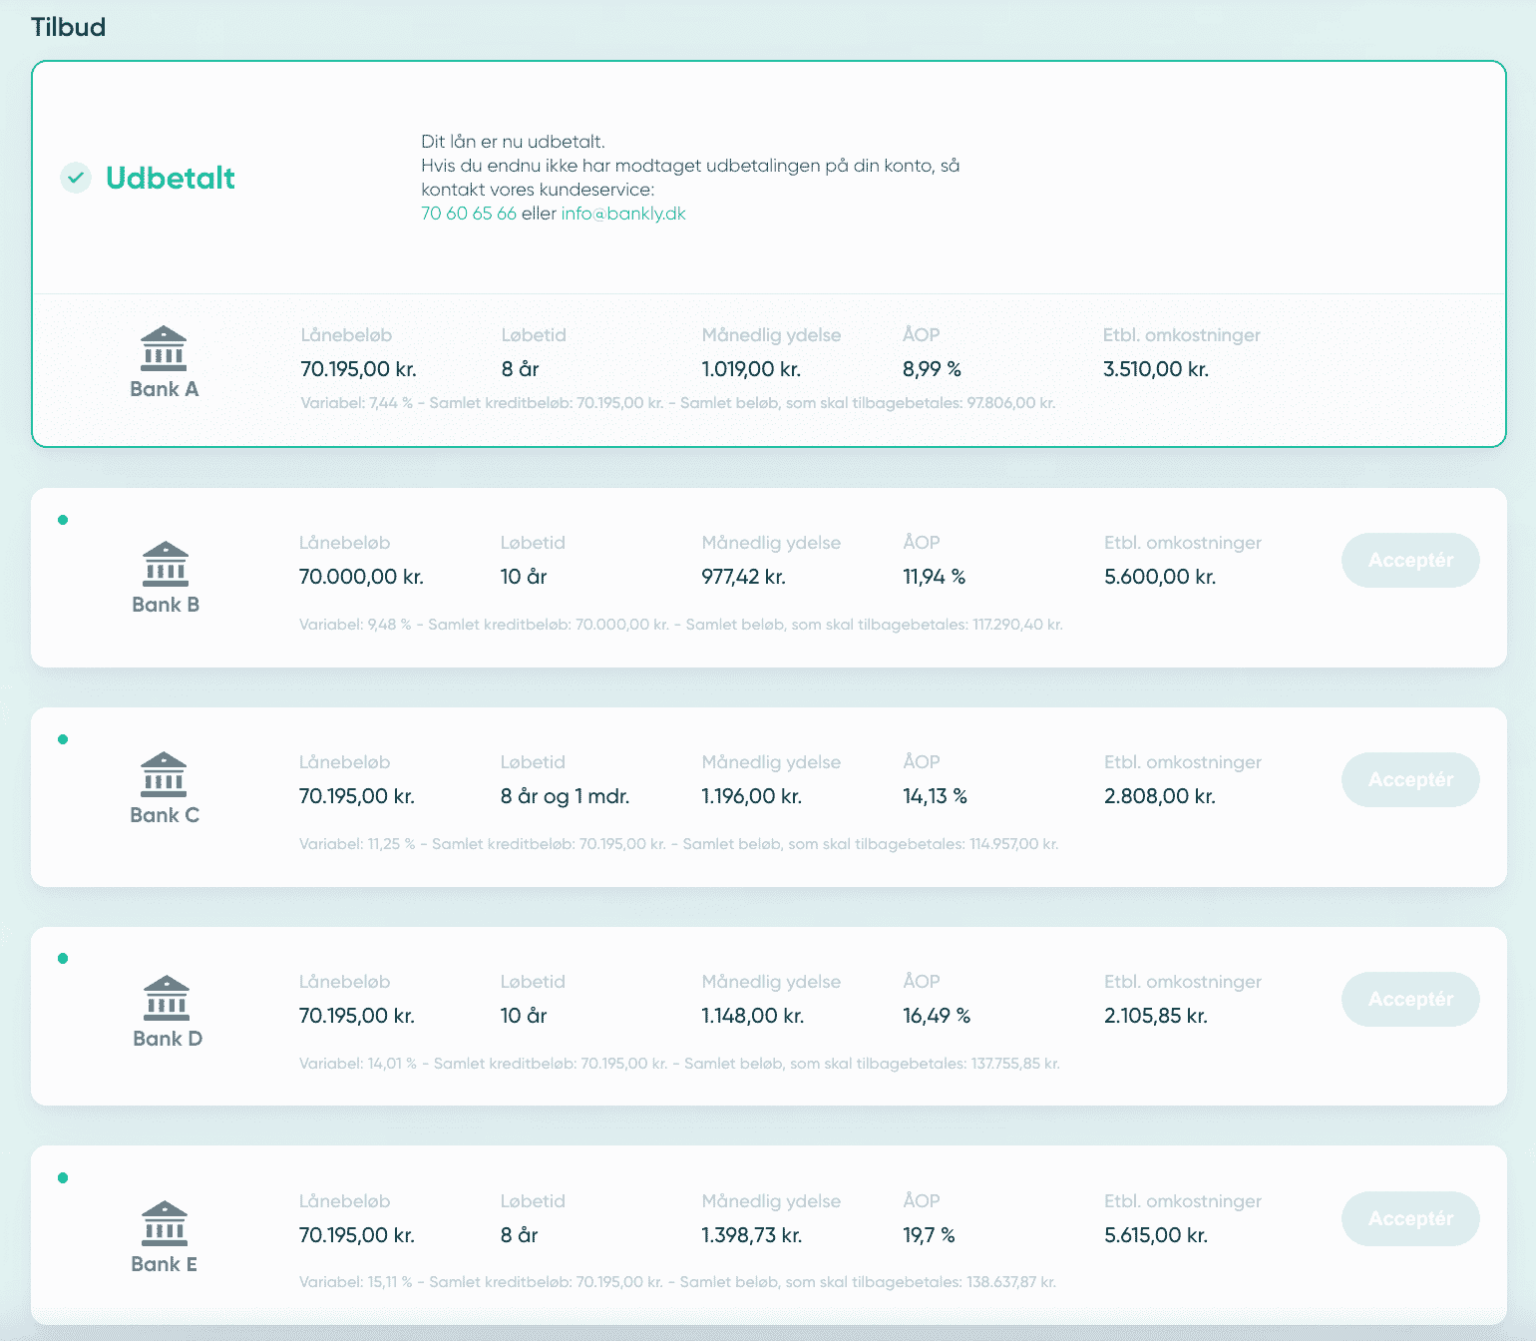The width and height of the screenshot is (1536, 1341).
Task: Click the 'Variabel: 14,01 %' details line
Action: (x=680, y=1063)
